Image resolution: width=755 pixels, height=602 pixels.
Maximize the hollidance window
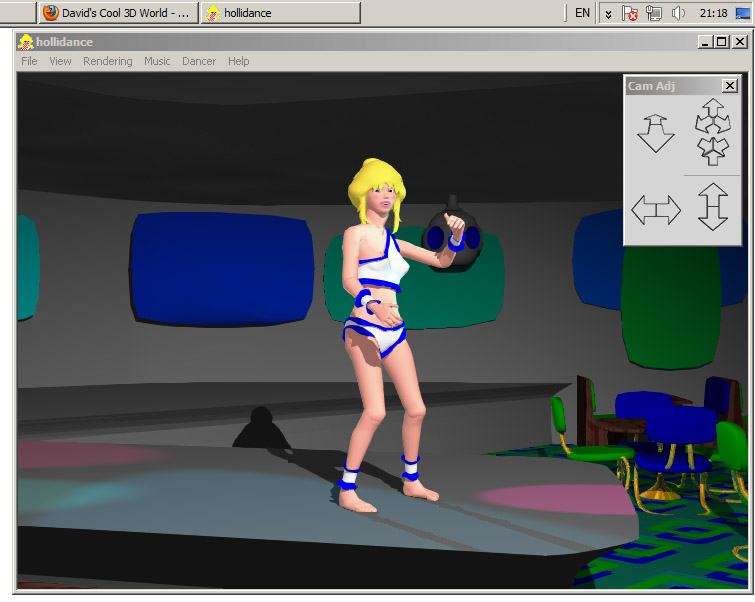pos(721,42)
